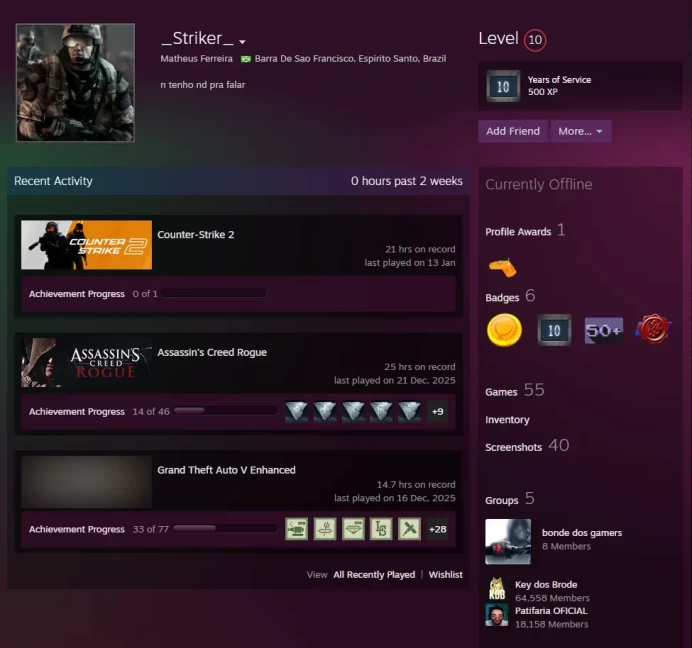Image resolution: width=692 pixels, height=648 pixels.
Task: Click the GTA V helicopter achievement icon
Action: click(x=297, y=529)
